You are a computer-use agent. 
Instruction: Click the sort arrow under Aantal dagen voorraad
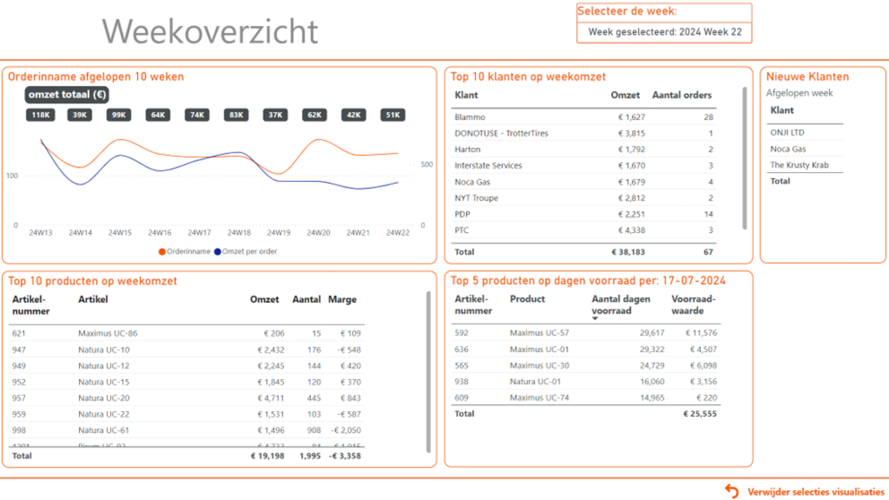tap(595, 318)
